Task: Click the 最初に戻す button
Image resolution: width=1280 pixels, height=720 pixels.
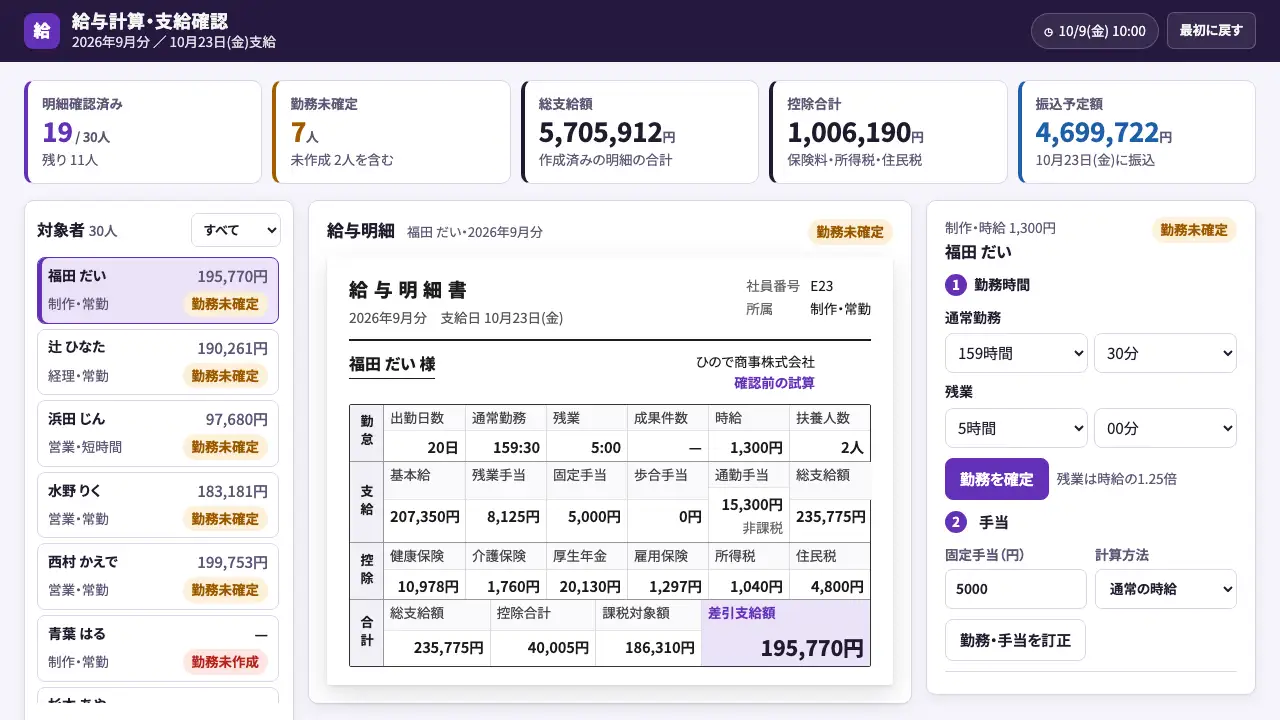Action: point(1211,31)
